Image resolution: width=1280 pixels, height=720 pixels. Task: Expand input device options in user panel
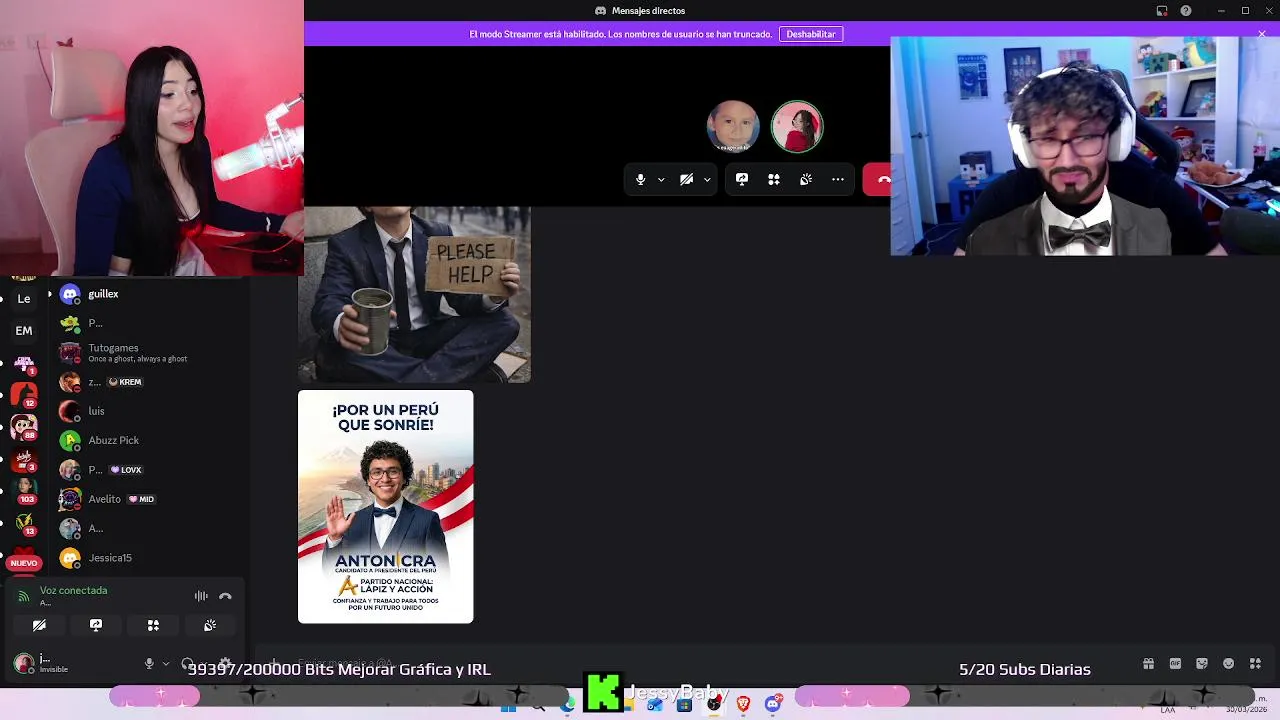pyautogui.click(x=166, y=664)
